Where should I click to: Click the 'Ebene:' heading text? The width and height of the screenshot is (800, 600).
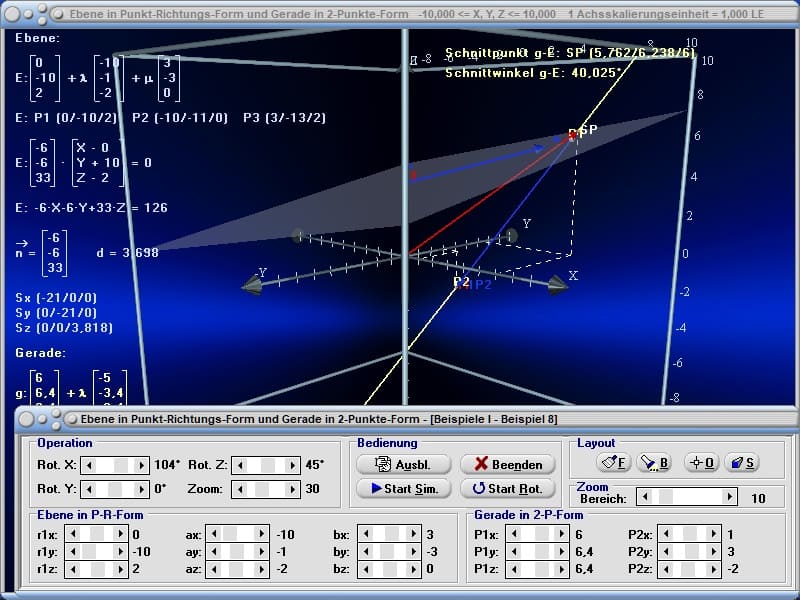point(37,38)
